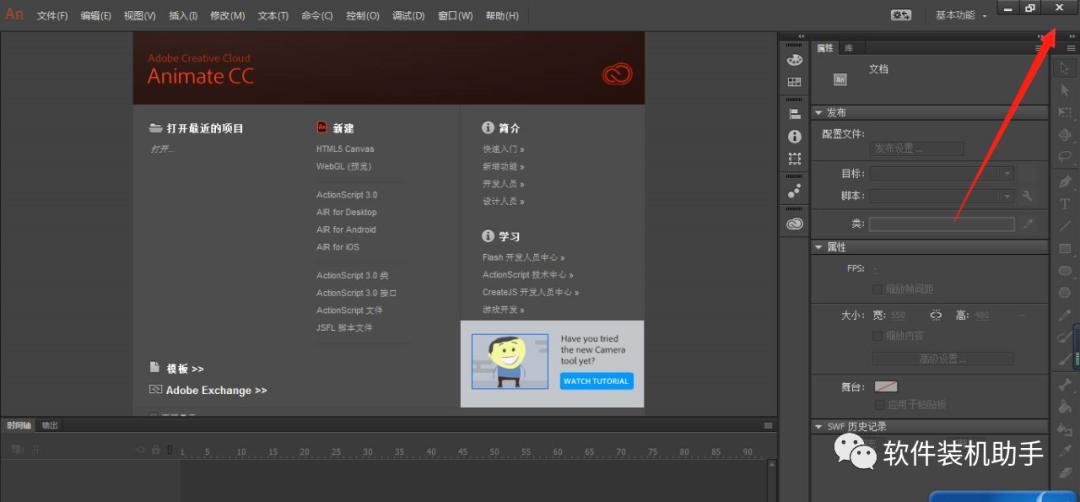This screenshot has height=502, width=1080.
Task: Open the CC Libraries panel icon
Action: point(794,223)
